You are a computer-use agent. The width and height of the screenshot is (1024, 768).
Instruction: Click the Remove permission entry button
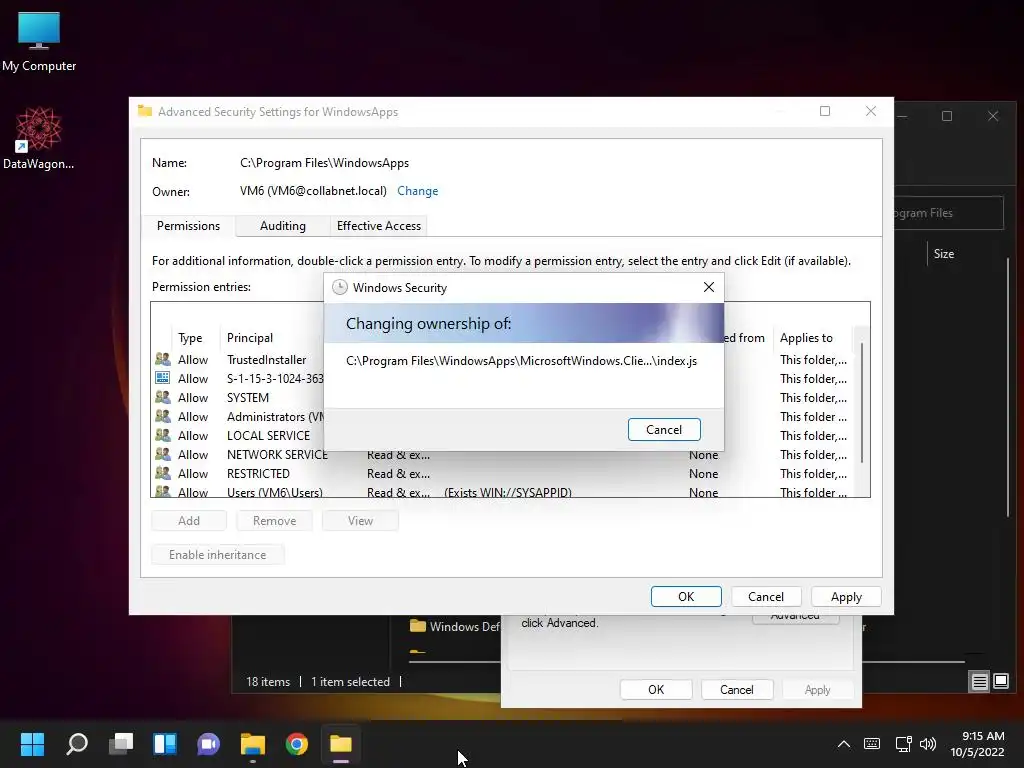point(274,520)
